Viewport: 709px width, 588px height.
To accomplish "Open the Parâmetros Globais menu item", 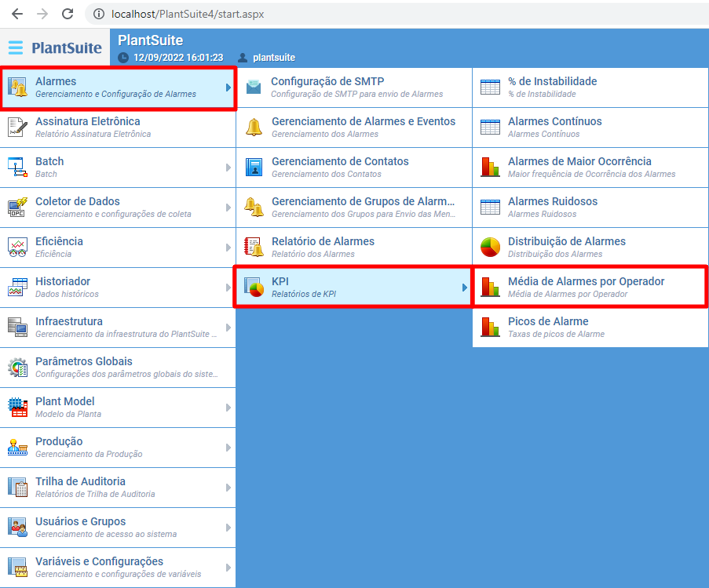I will click(x=118, y=367).
